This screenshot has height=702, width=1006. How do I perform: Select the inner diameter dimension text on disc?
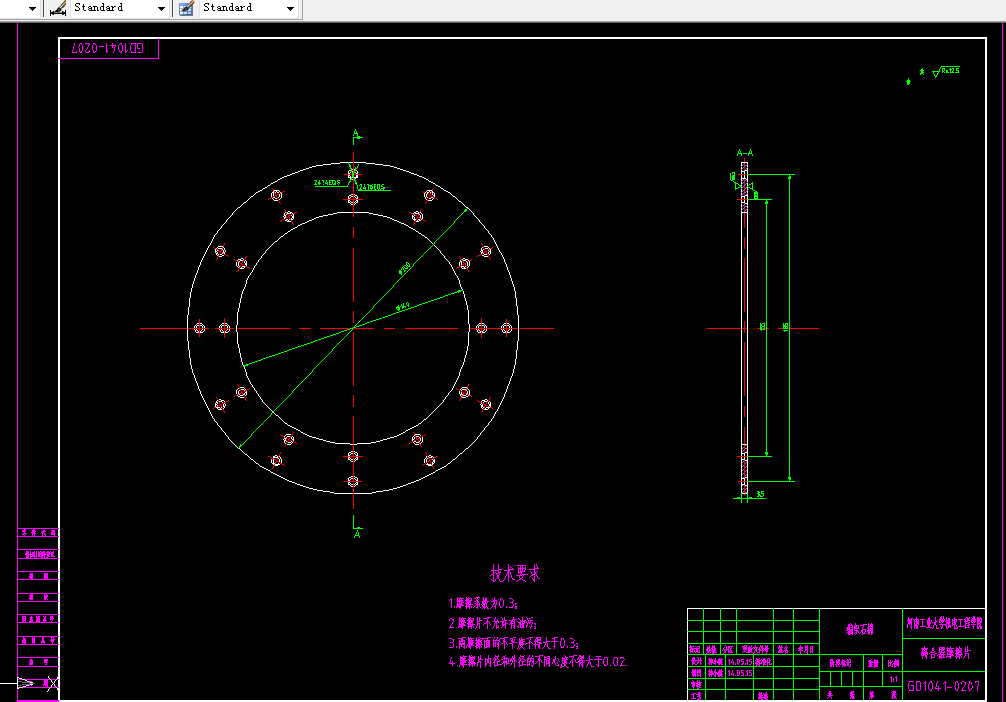tap(402, 307)
